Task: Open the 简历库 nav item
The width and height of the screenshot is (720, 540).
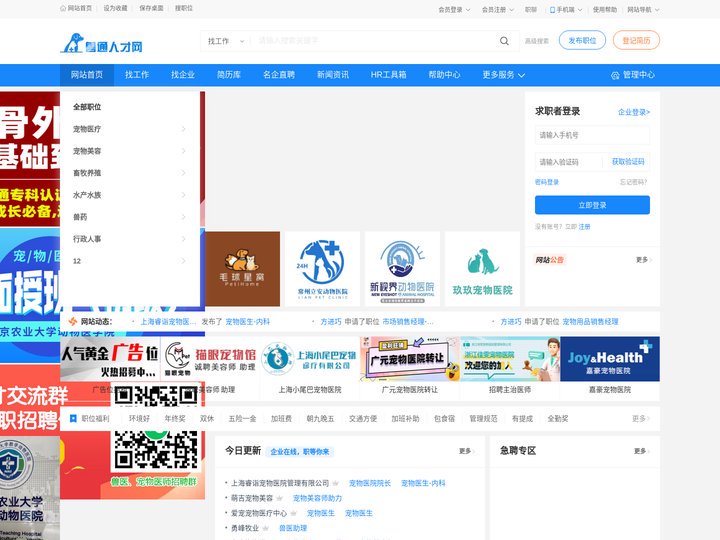Action: pyautogui.click(x=229, y=75)
